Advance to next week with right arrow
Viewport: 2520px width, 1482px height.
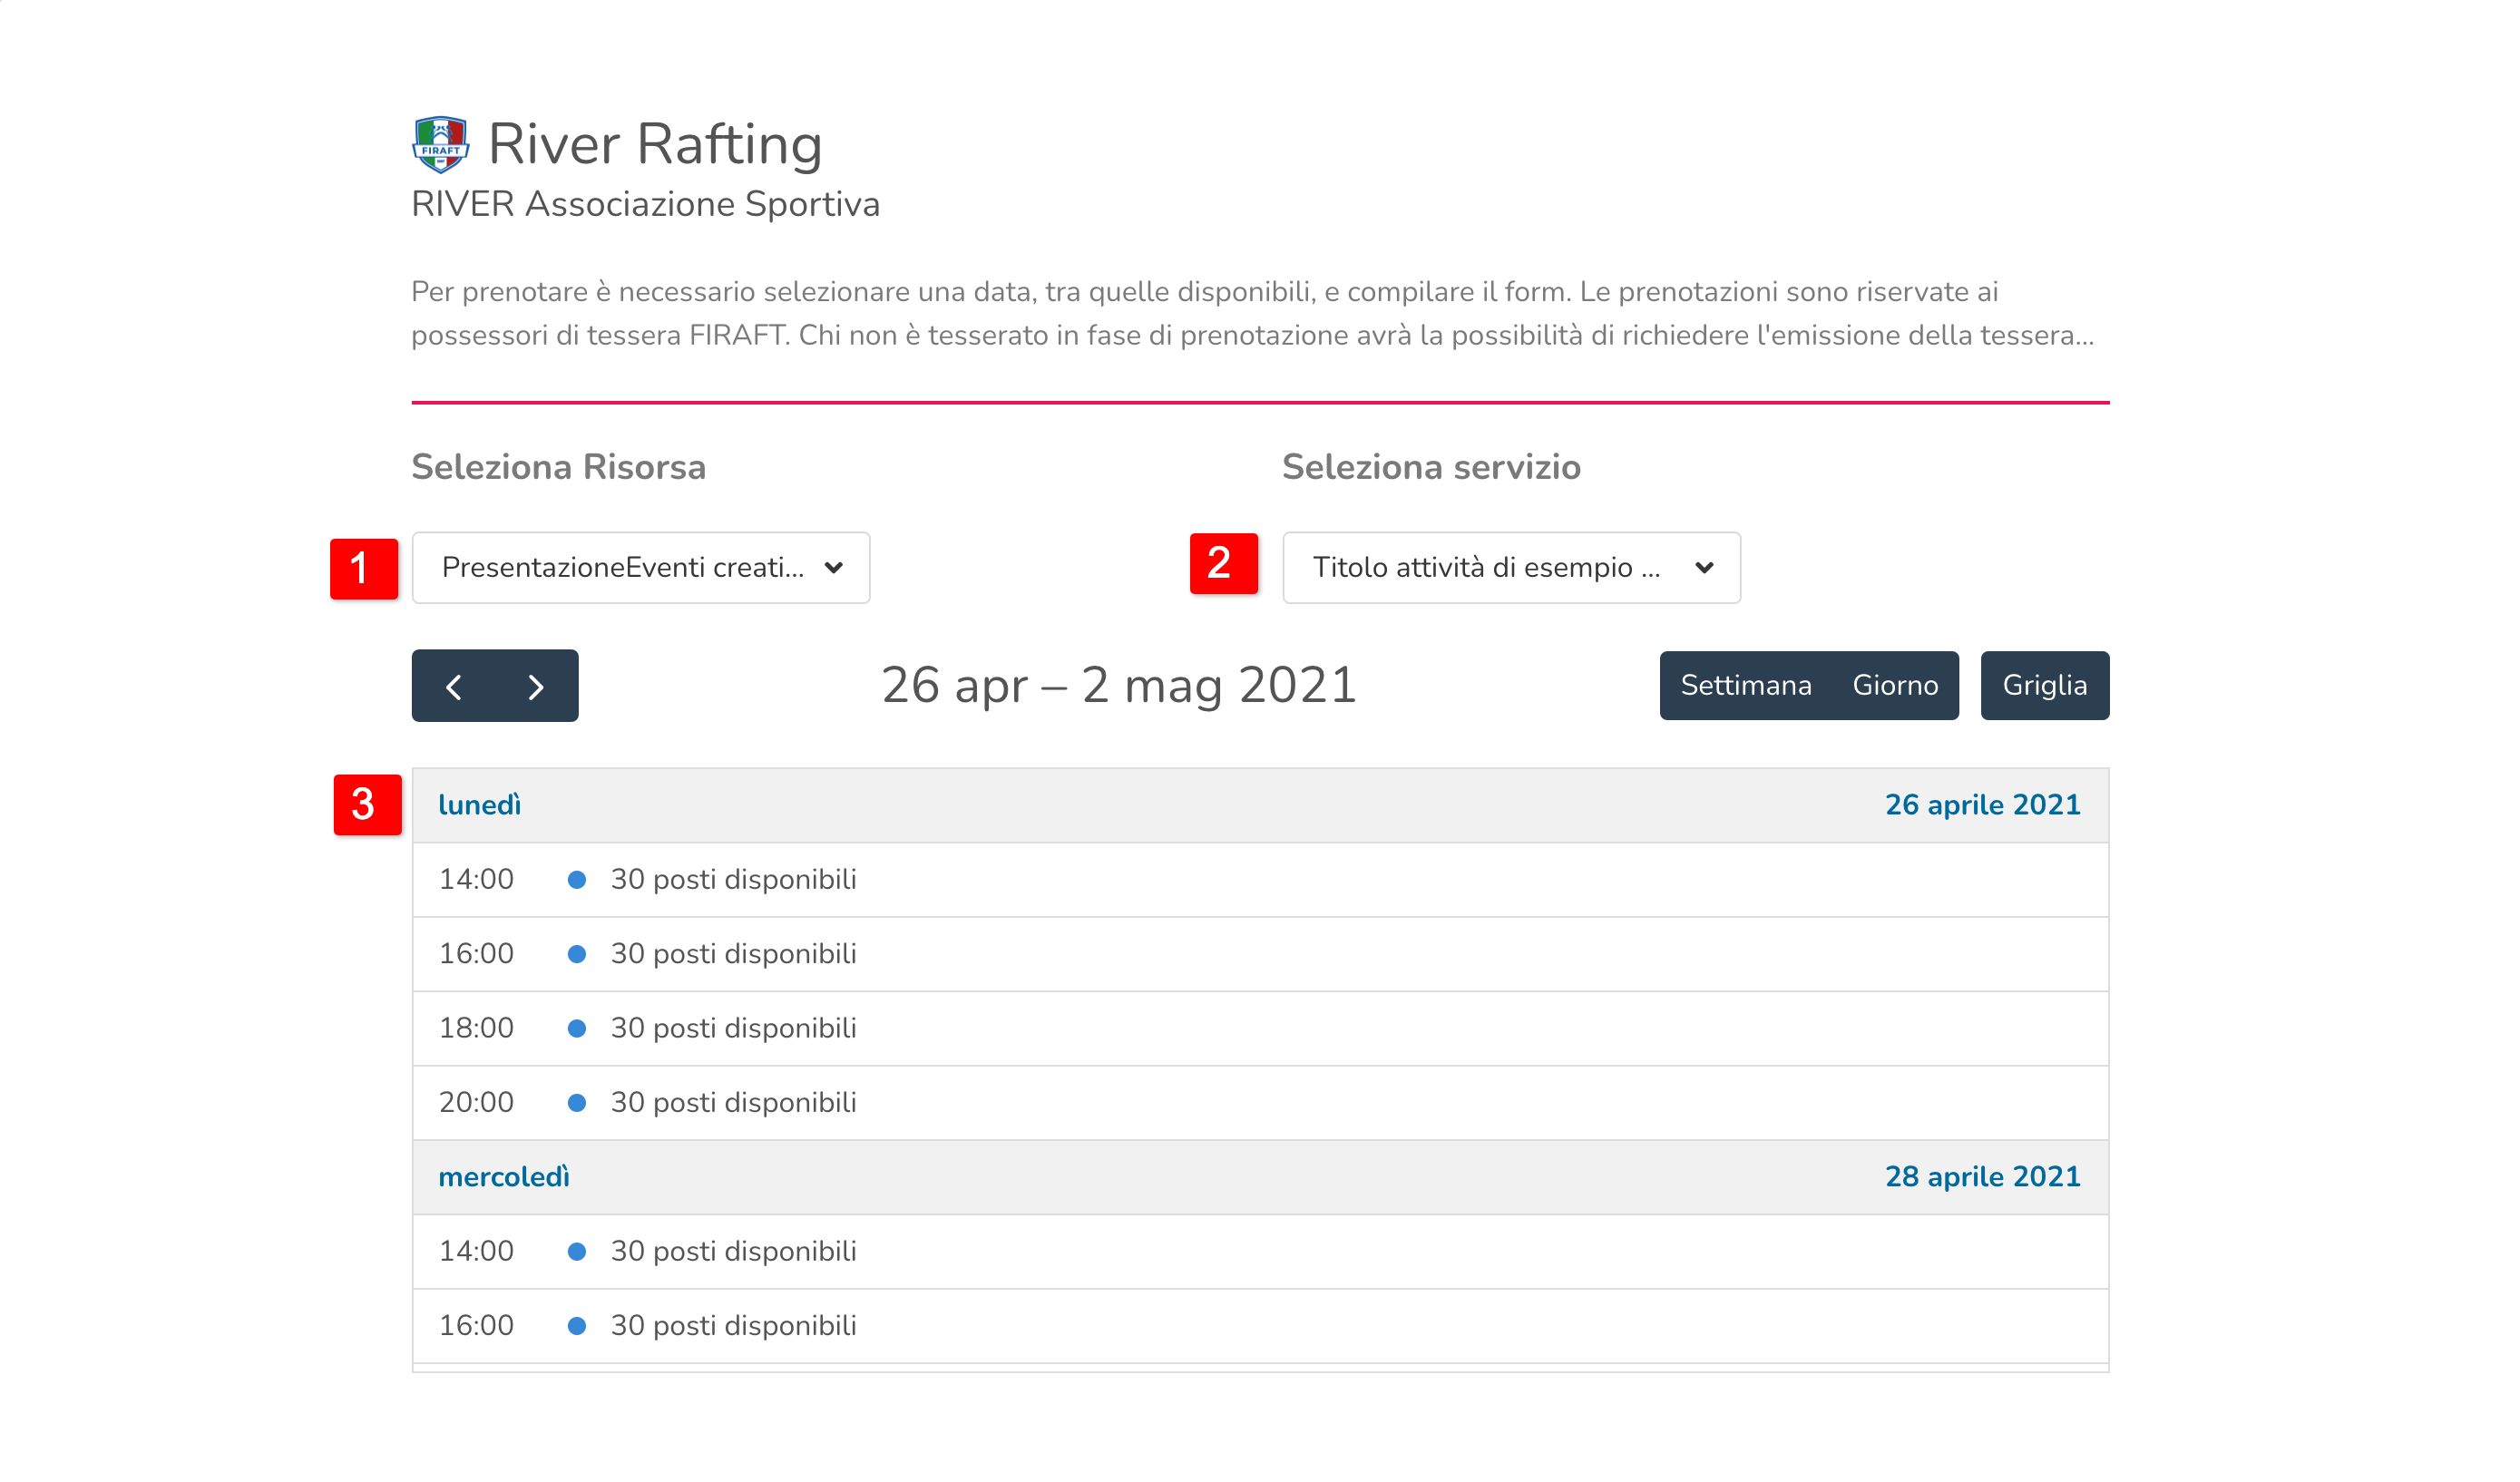click(x=536, y=687)
